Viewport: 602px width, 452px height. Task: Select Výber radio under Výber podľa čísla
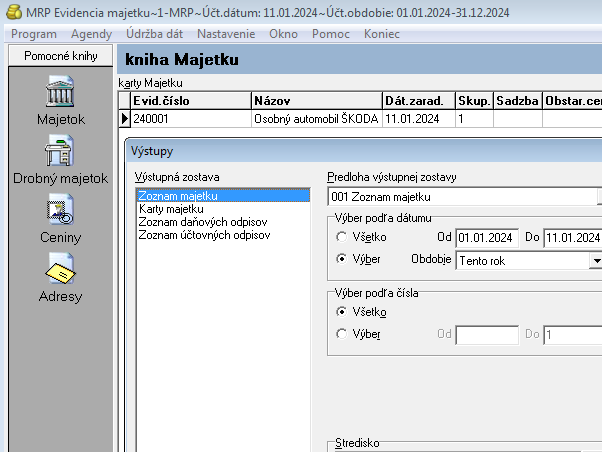point(341,334)
